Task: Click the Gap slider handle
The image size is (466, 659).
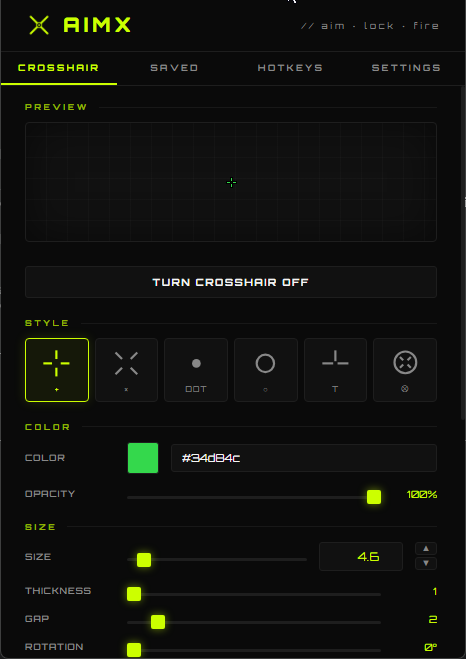Action: point(158,622)
